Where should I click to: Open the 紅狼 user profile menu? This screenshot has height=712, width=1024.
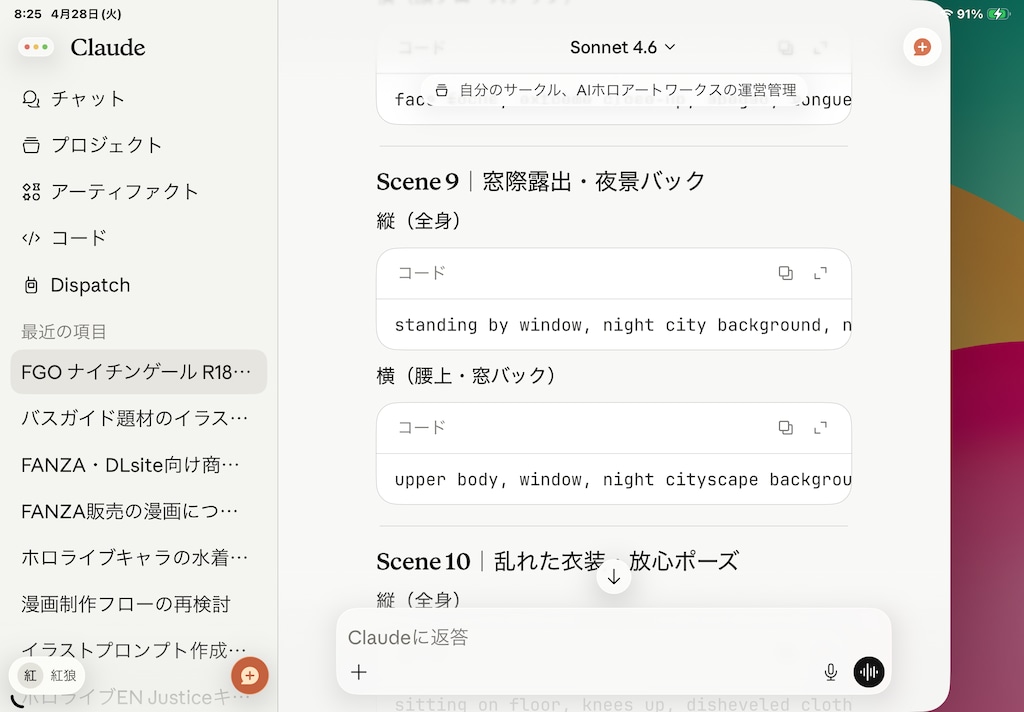click(46, 675)
